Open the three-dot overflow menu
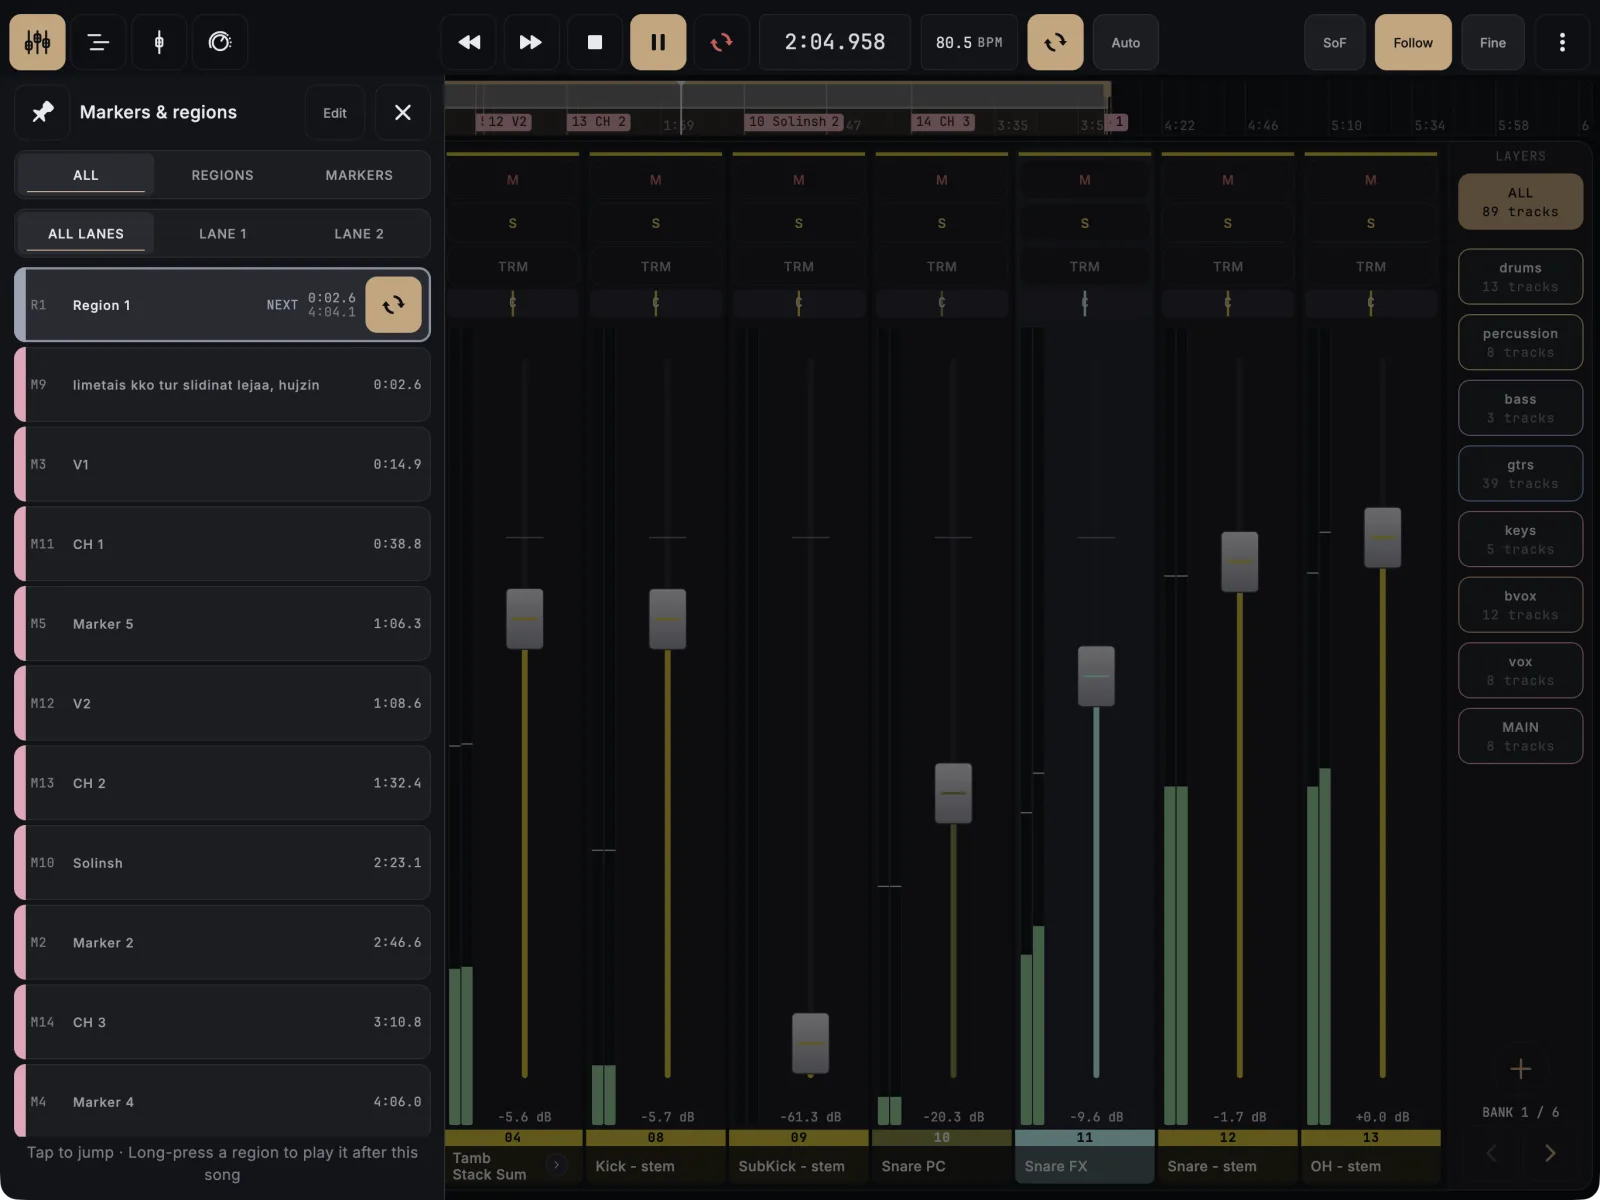This screenshot has height=1200, width=1600. point(1562,42)
